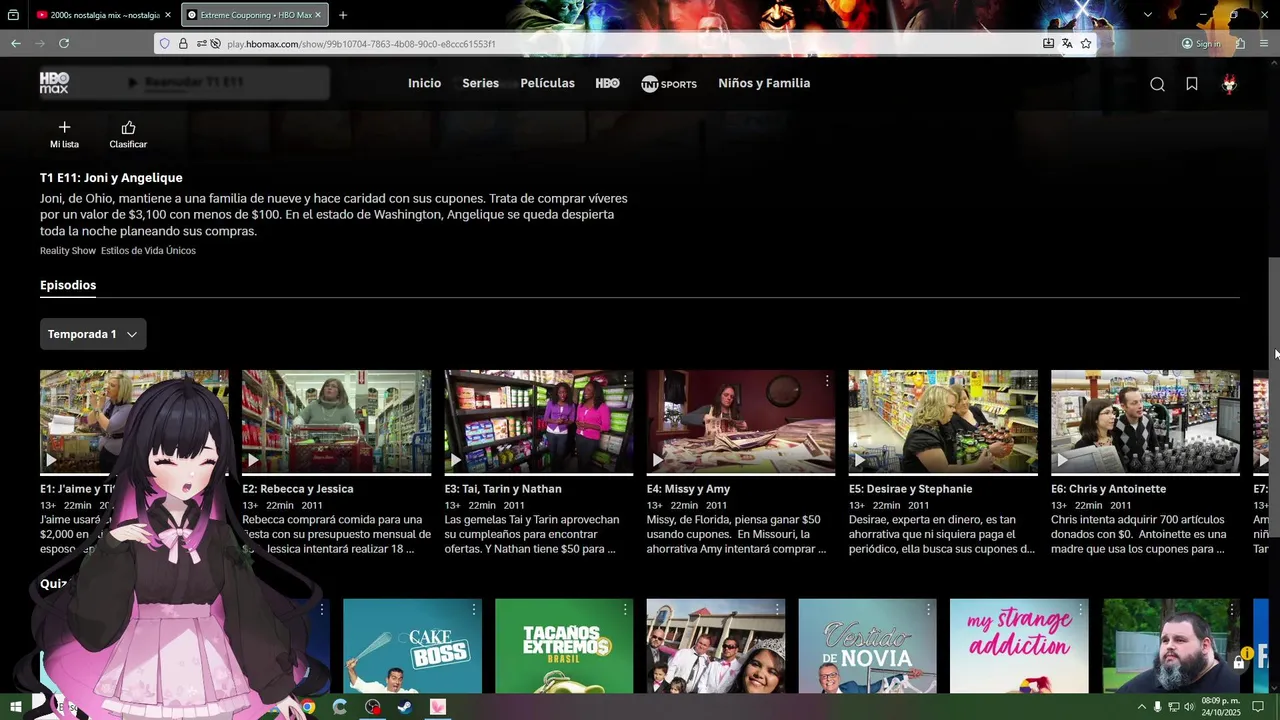Close the 2000s nostalgia mix tab
Image resolution: width=1280 pixels, height=720 pixels.
click(x=168, y=15)
